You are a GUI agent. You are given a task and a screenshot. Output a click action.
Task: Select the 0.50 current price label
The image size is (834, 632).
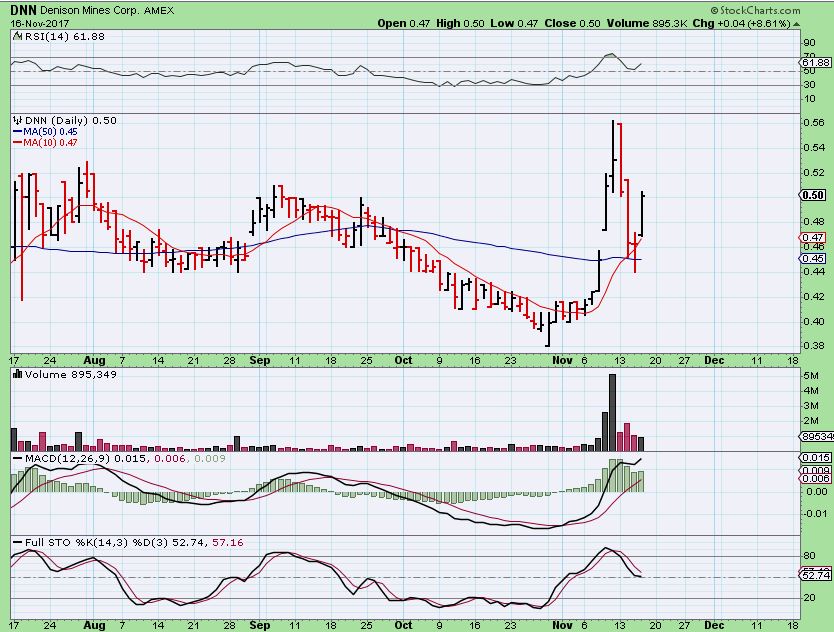point(812,196)
